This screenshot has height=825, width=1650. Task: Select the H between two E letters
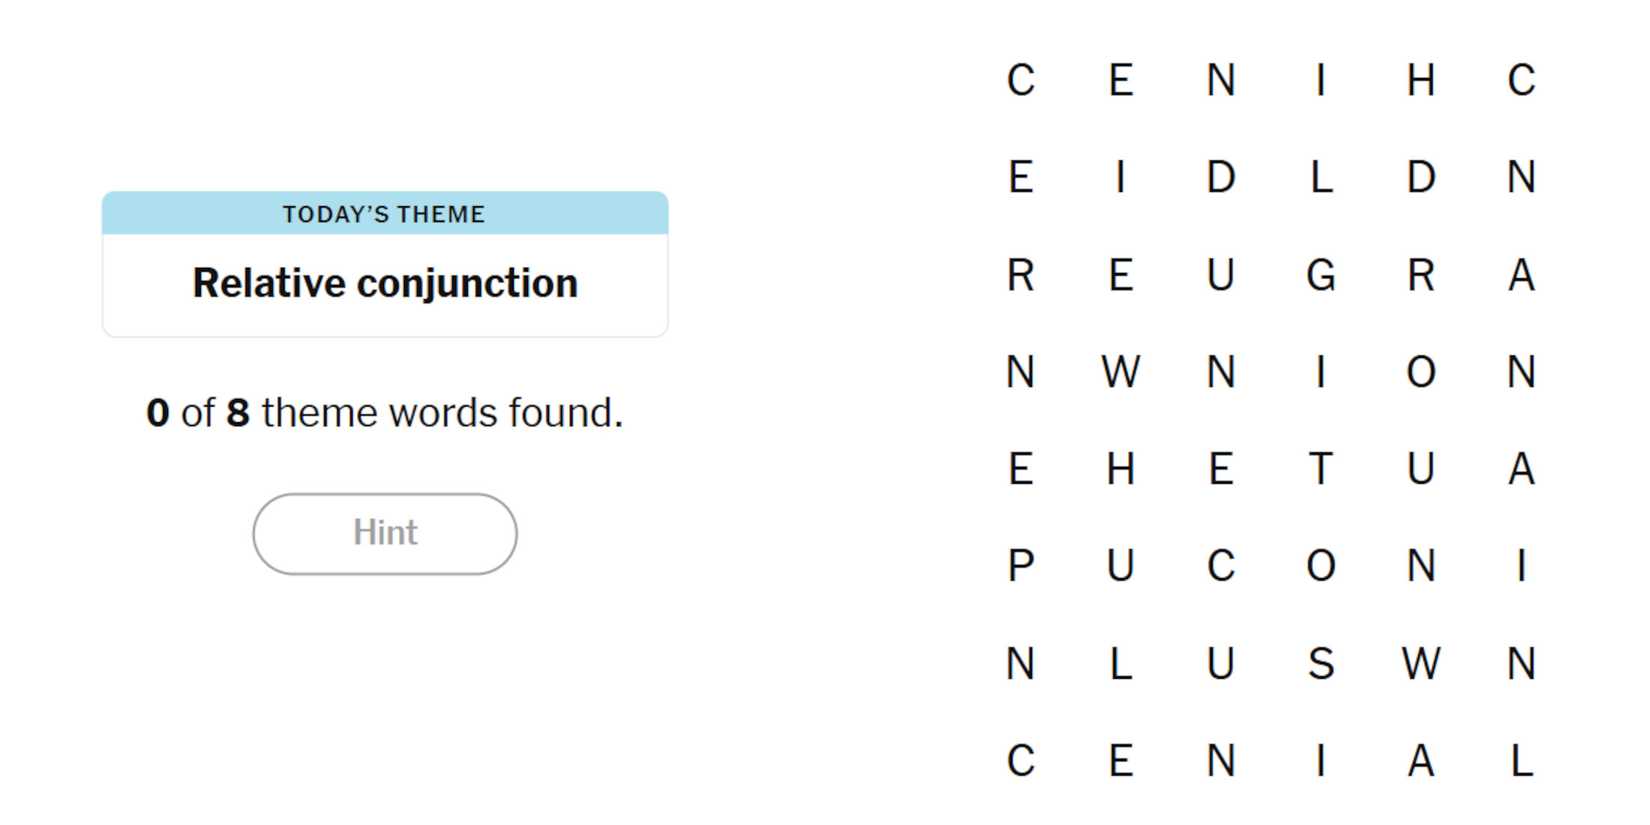[x=1121, y=468]
